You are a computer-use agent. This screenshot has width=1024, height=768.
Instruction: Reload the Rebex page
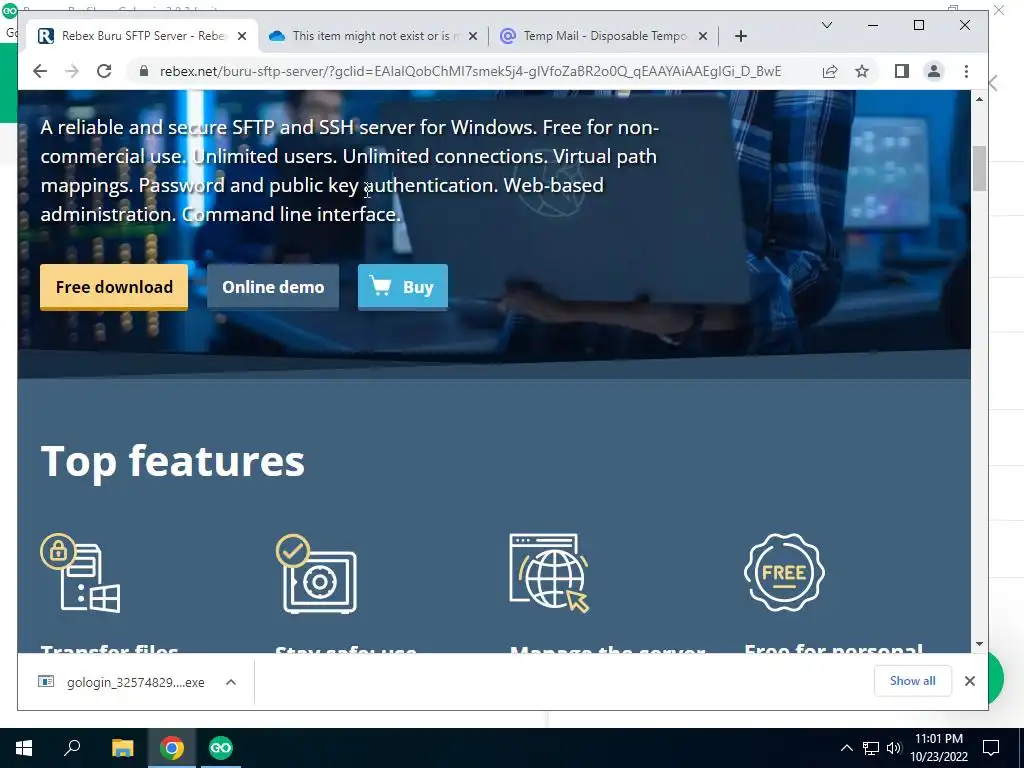click(x=104, y=71)
